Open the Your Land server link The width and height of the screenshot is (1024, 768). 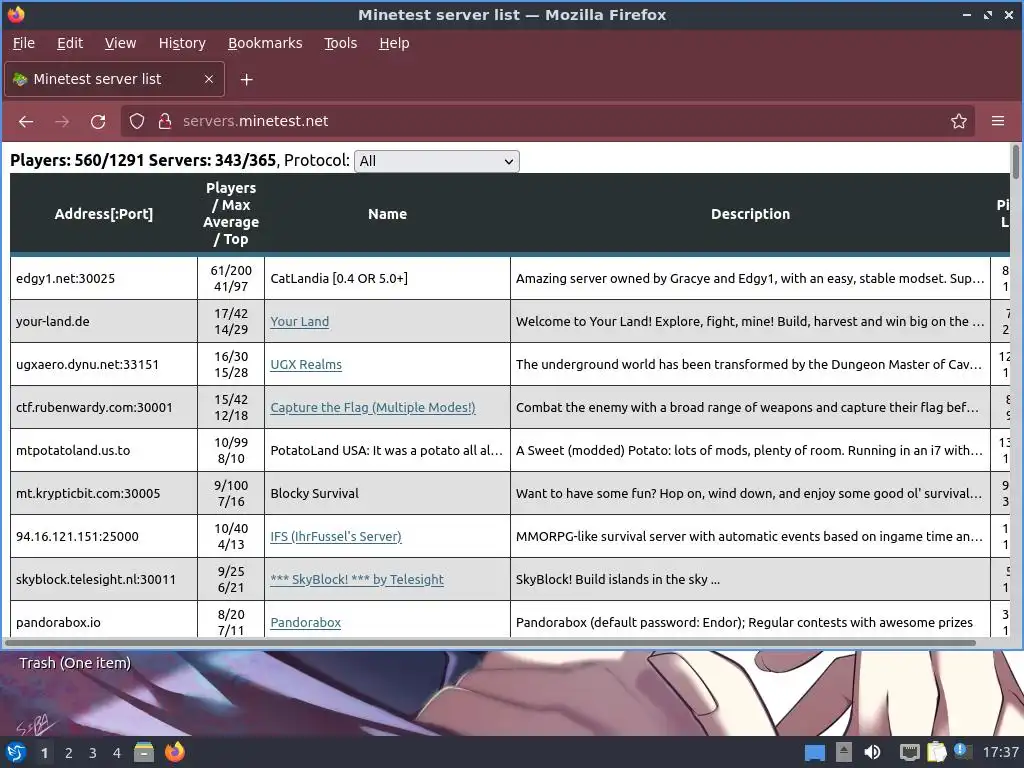(300, 321)
